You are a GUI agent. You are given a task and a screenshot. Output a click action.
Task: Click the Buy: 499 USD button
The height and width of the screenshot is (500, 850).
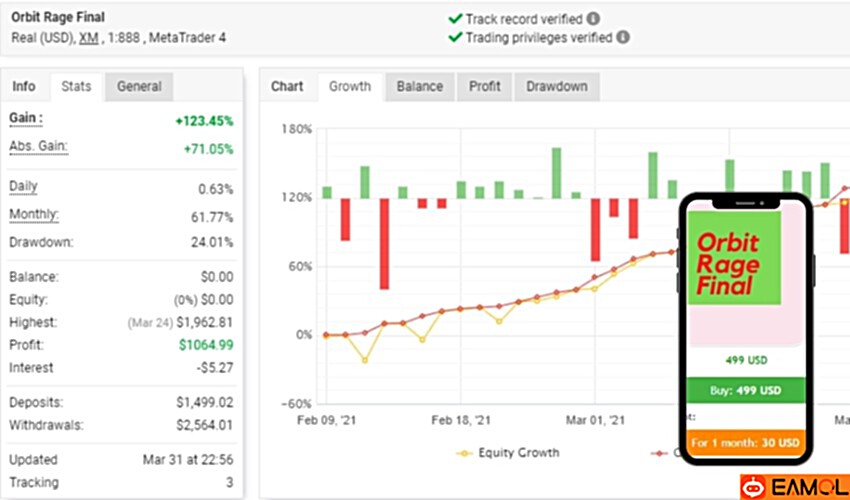(745, 390)
